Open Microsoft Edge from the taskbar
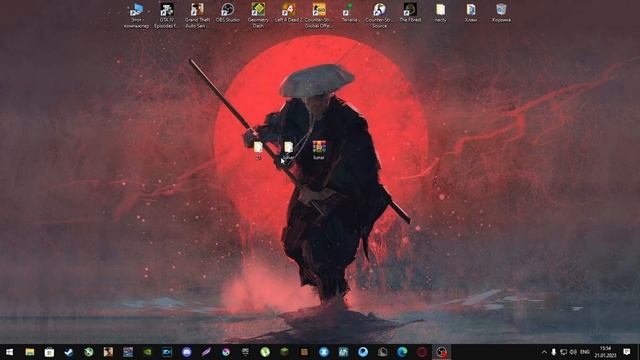 pos(402,352)
